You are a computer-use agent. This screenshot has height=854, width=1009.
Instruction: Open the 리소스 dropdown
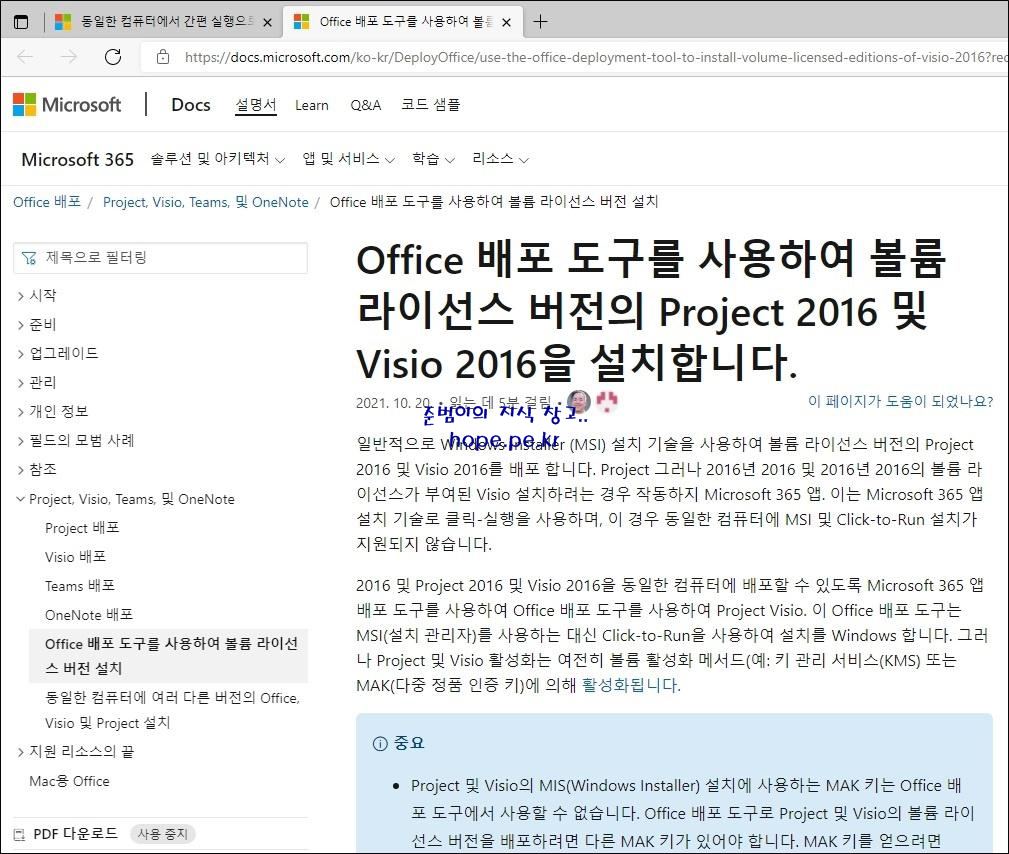click(x=500, y=159)
